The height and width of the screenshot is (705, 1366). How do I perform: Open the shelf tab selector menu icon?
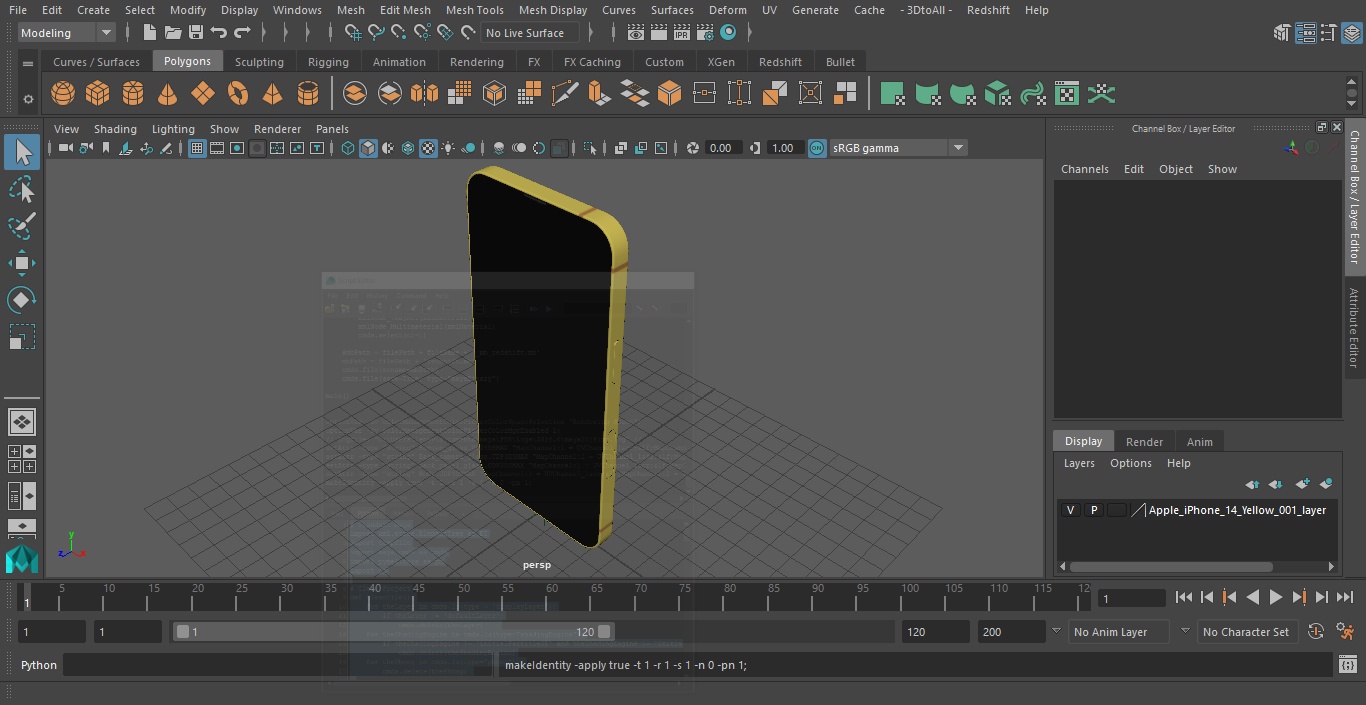pyautogui.click(x=28, y=62)
